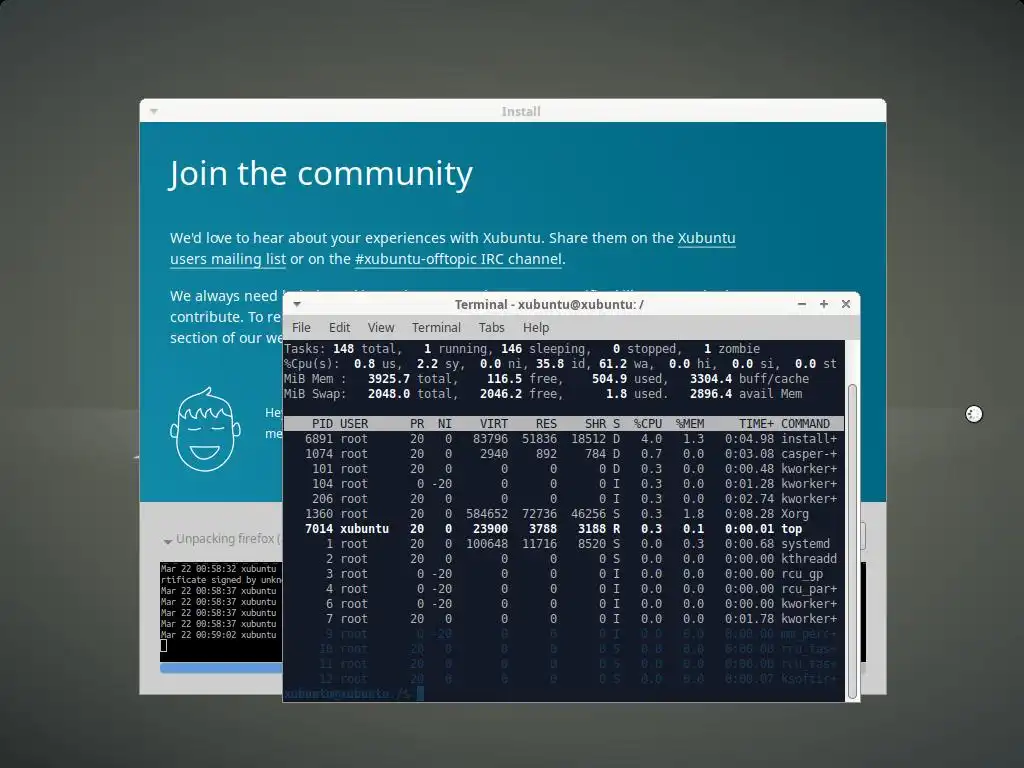Close the Terminal window
1024x768 pixels.
coord(846,304)
